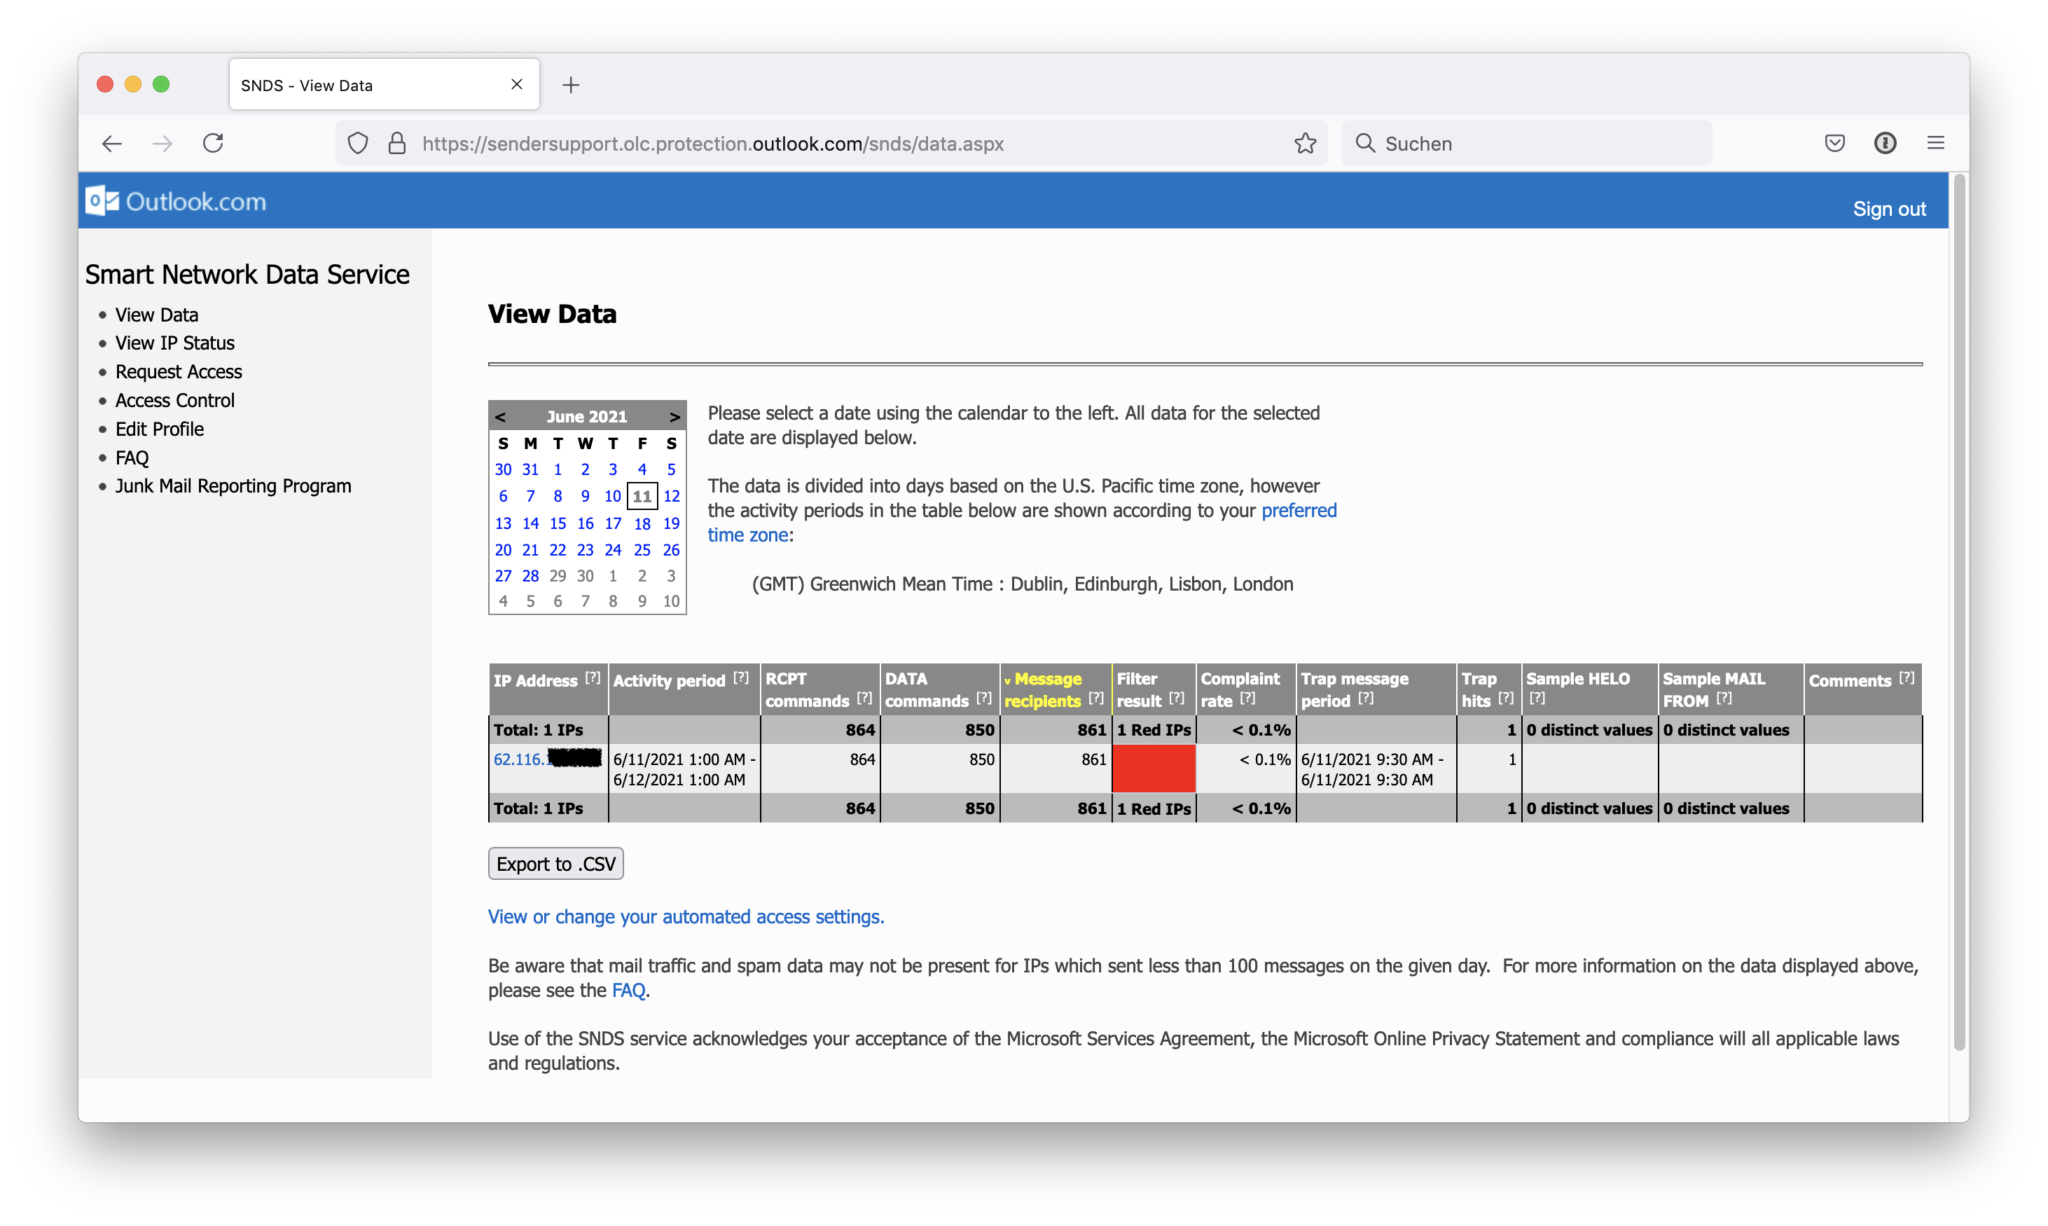The width and height of the screenshot is (2048, 1226).
Task: Open the Pocket save icon
Action: point(1834,143)
